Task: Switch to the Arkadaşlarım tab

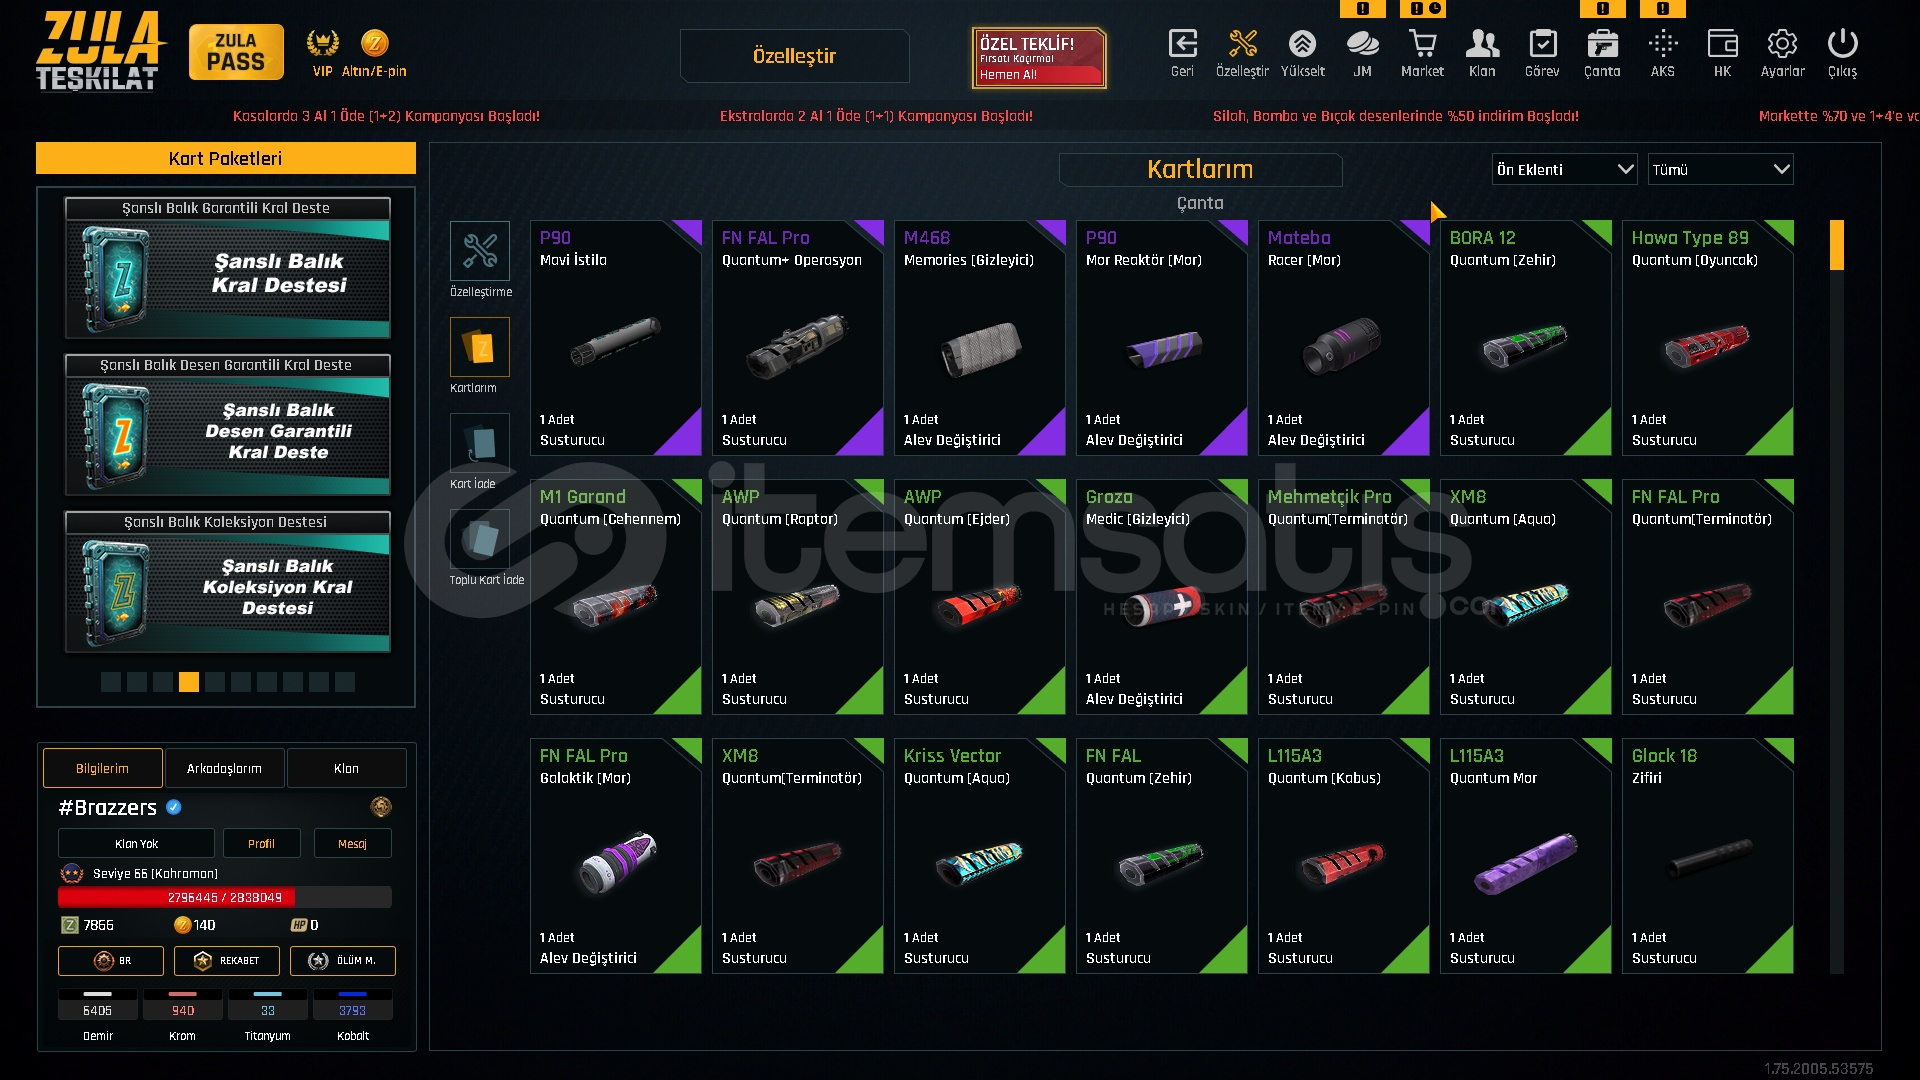Action: pos(224,768)
